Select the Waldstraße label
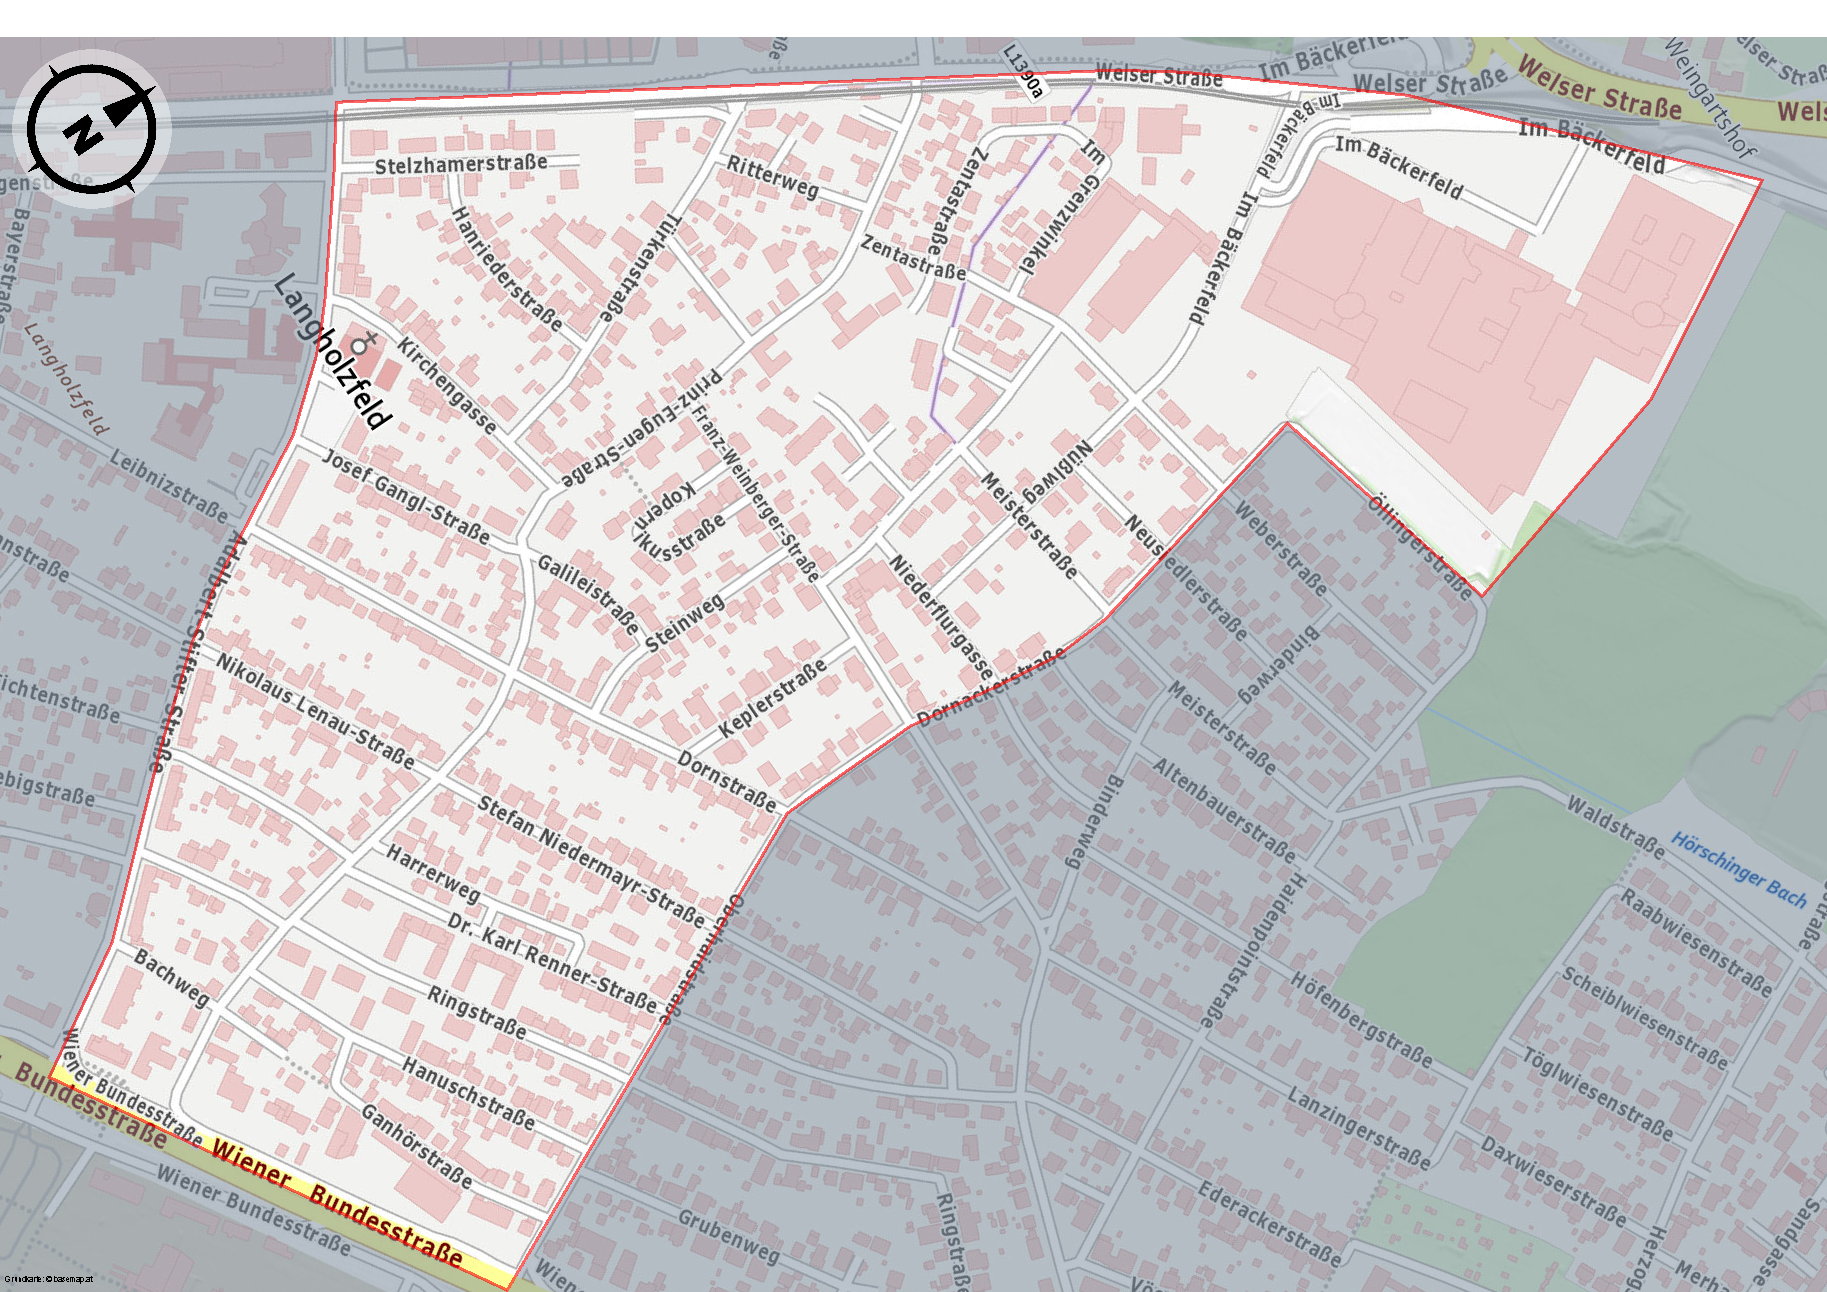This screenshot has width=1827, height=1292. [1615, 826]
